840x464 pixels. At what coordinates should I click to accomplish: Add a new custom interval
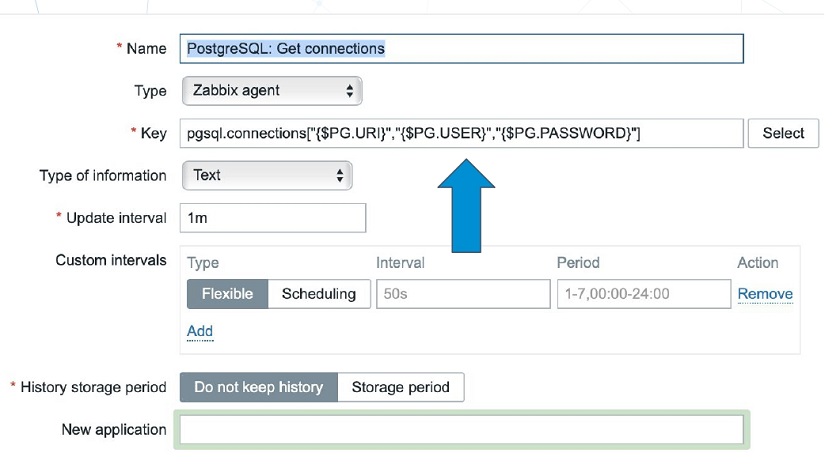[x=200, y=331]
